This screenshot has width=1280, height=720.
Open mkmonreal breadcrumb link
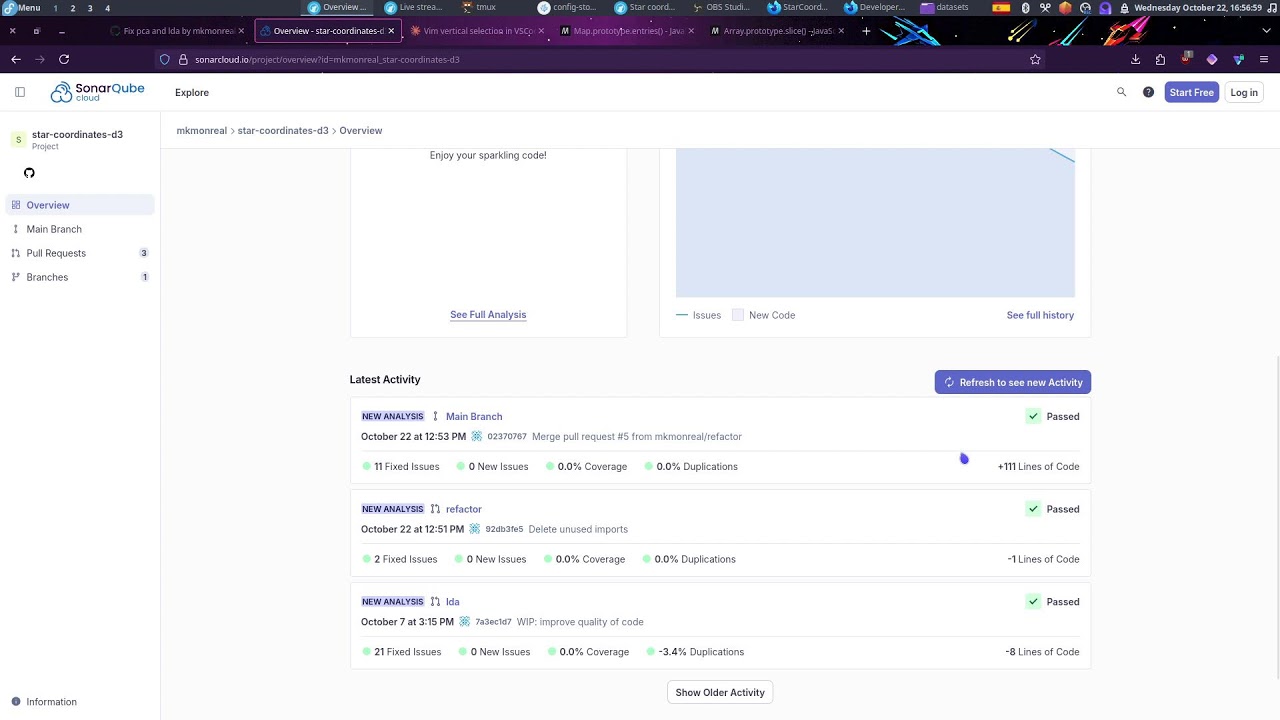202,131
